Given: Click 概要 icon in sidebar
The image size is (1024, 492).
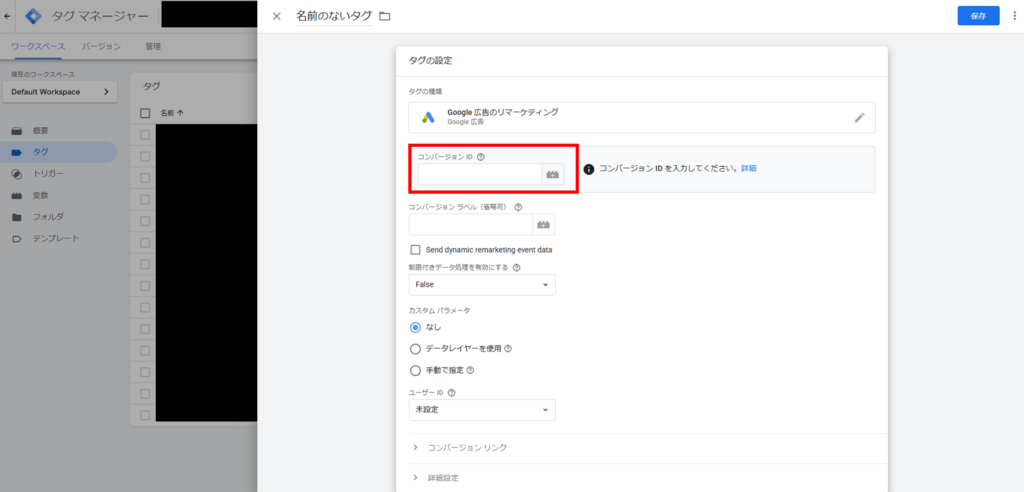Looking at the screenshot, I should tap(17, 131).
